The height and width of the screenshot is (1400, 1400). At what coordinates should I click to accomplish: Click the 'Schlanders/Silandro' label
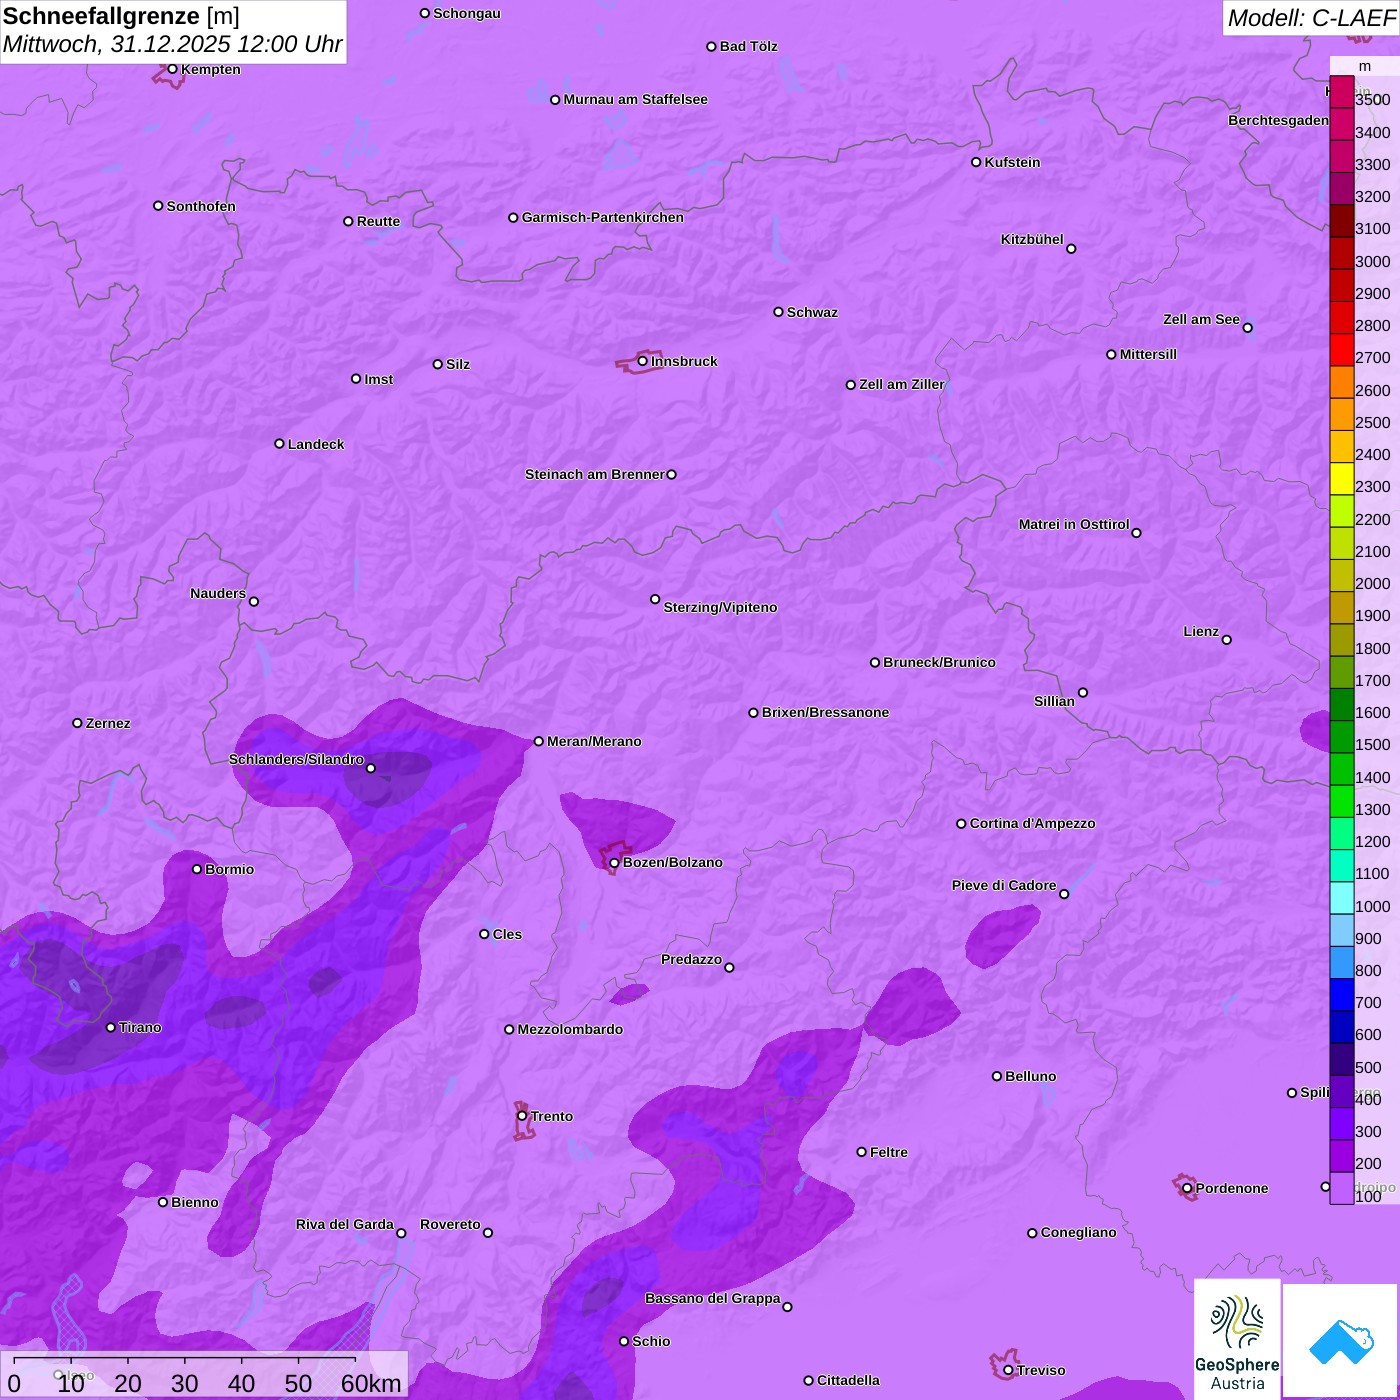click(x=296, y=759)
